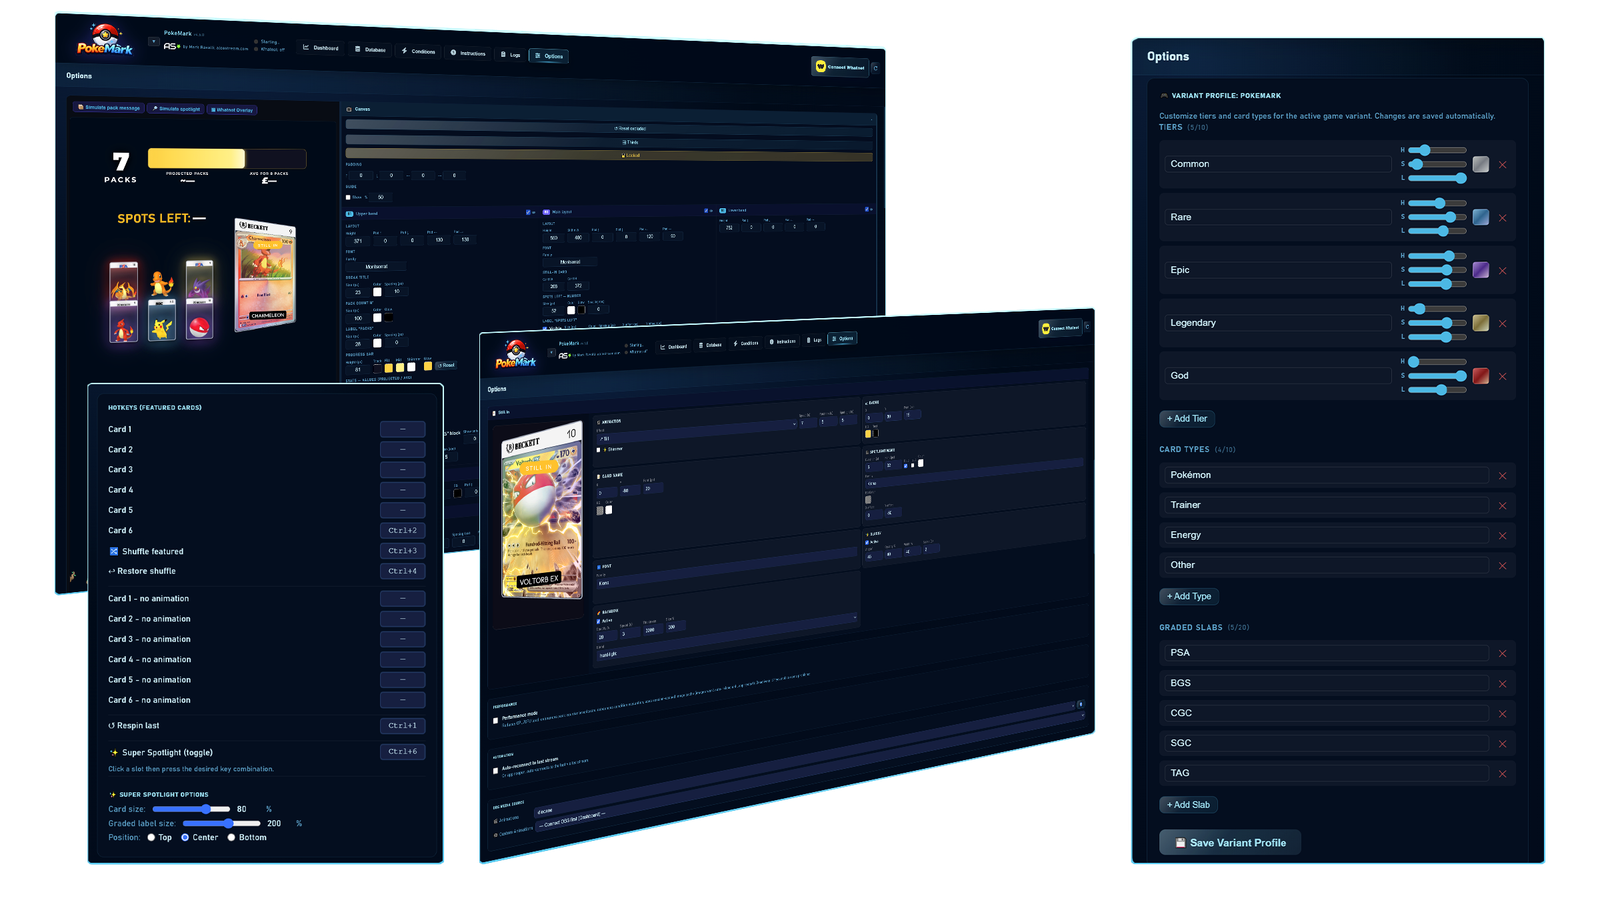The height and width of the screenshot is (901, 1600).
Task: Click Connect Whatnot in the Charmeleon window
Action: [840, 67]
